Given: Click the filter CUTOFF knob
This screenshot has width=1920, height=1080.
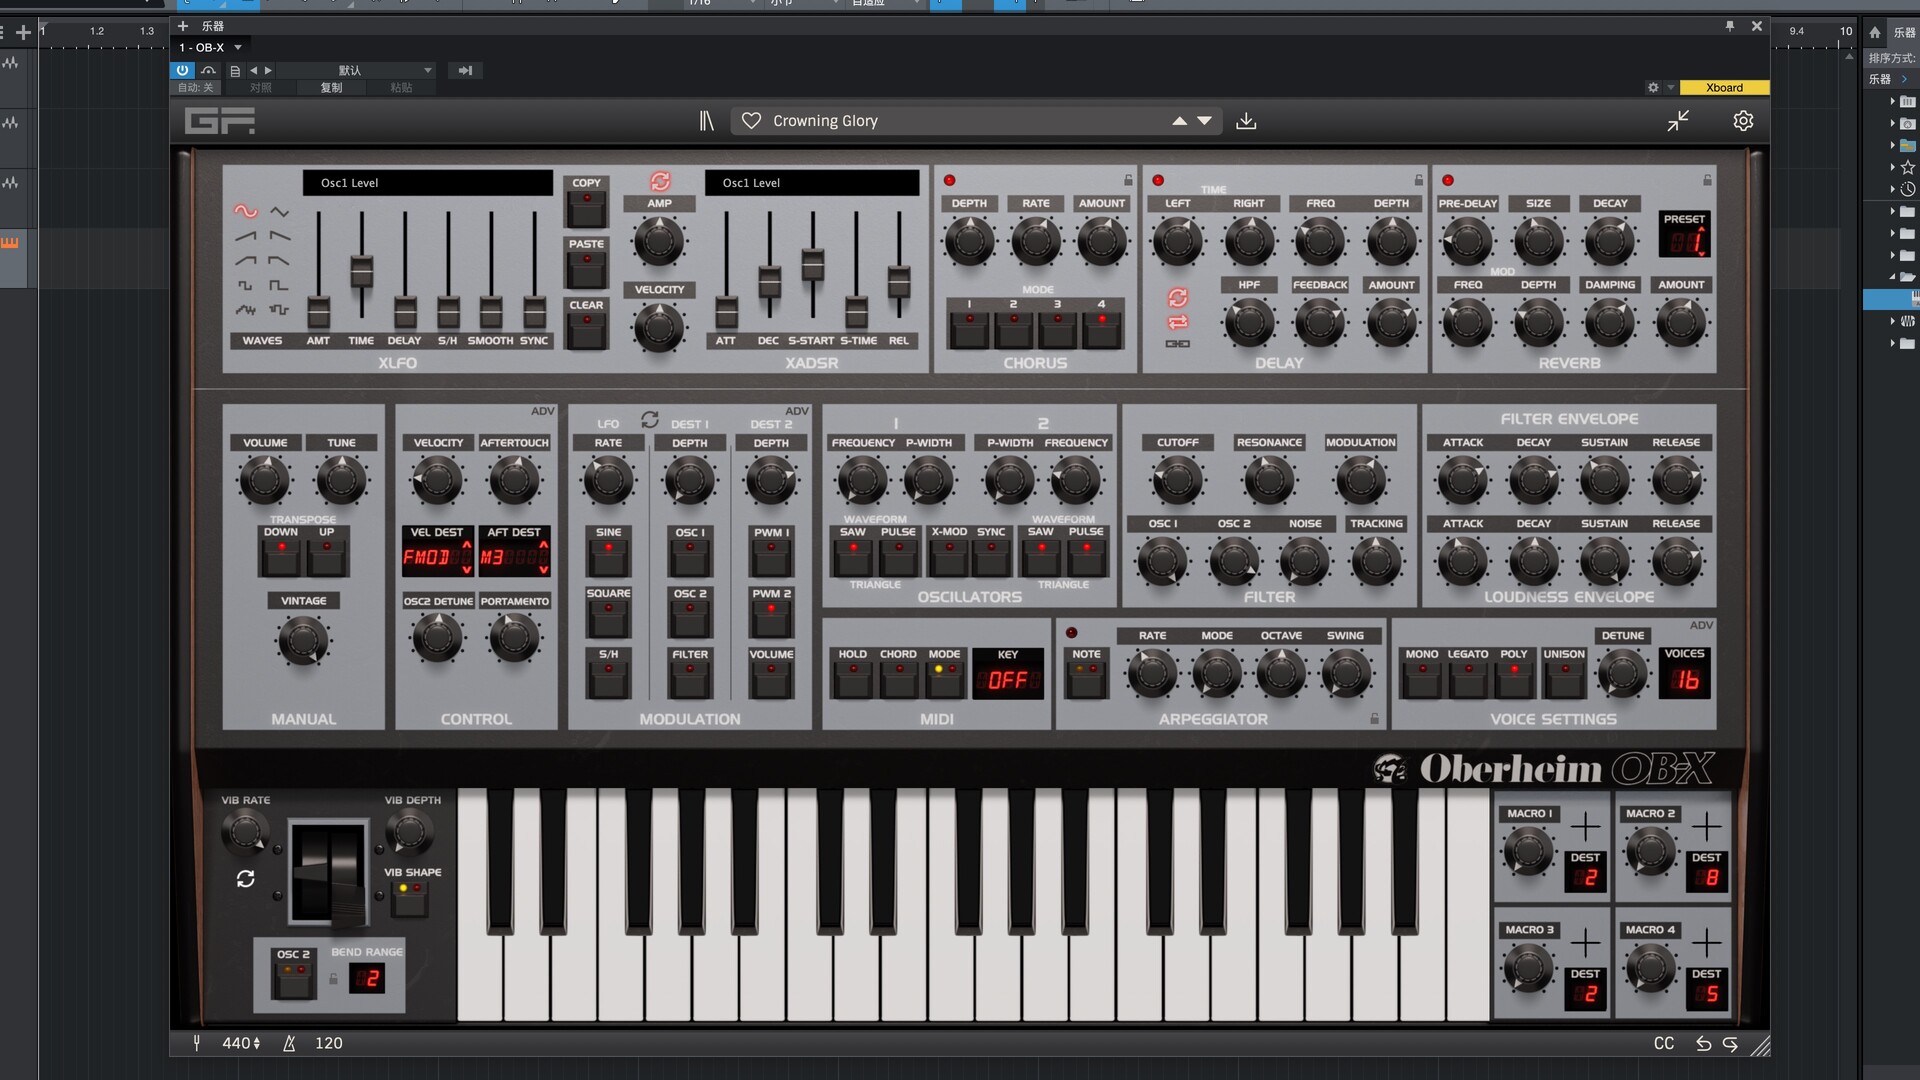Looking at the screenshot, I should (1178, 481).
